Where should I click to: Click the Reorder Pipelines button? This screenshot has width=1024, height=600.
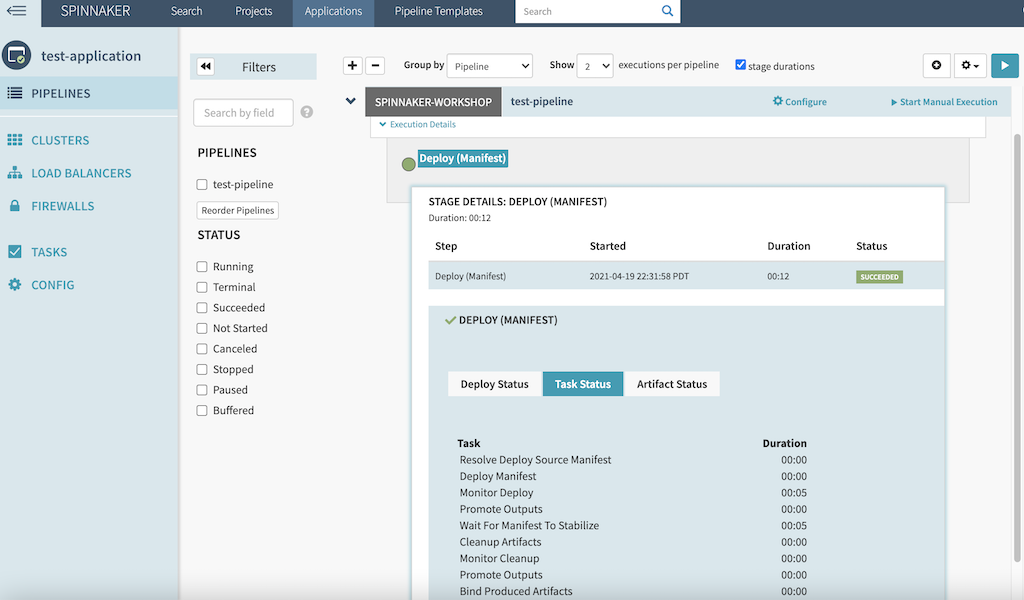(x=238, y=210)
